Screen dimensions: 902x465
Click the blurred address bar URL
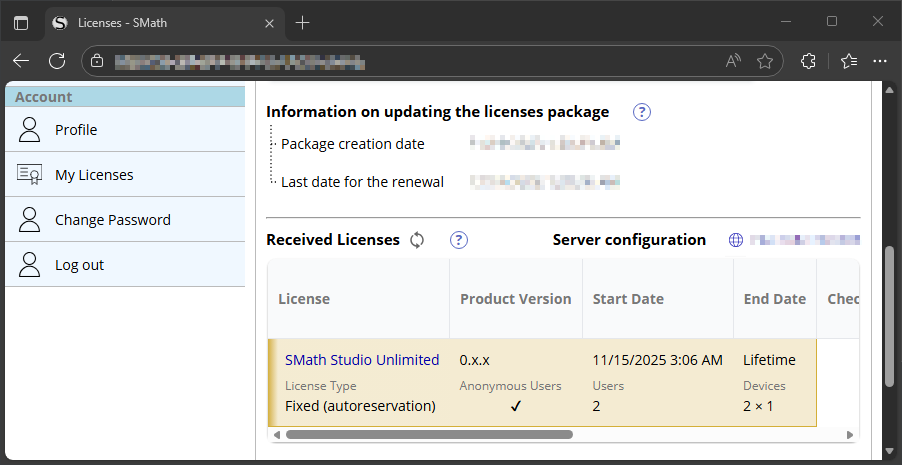point(239,62)
